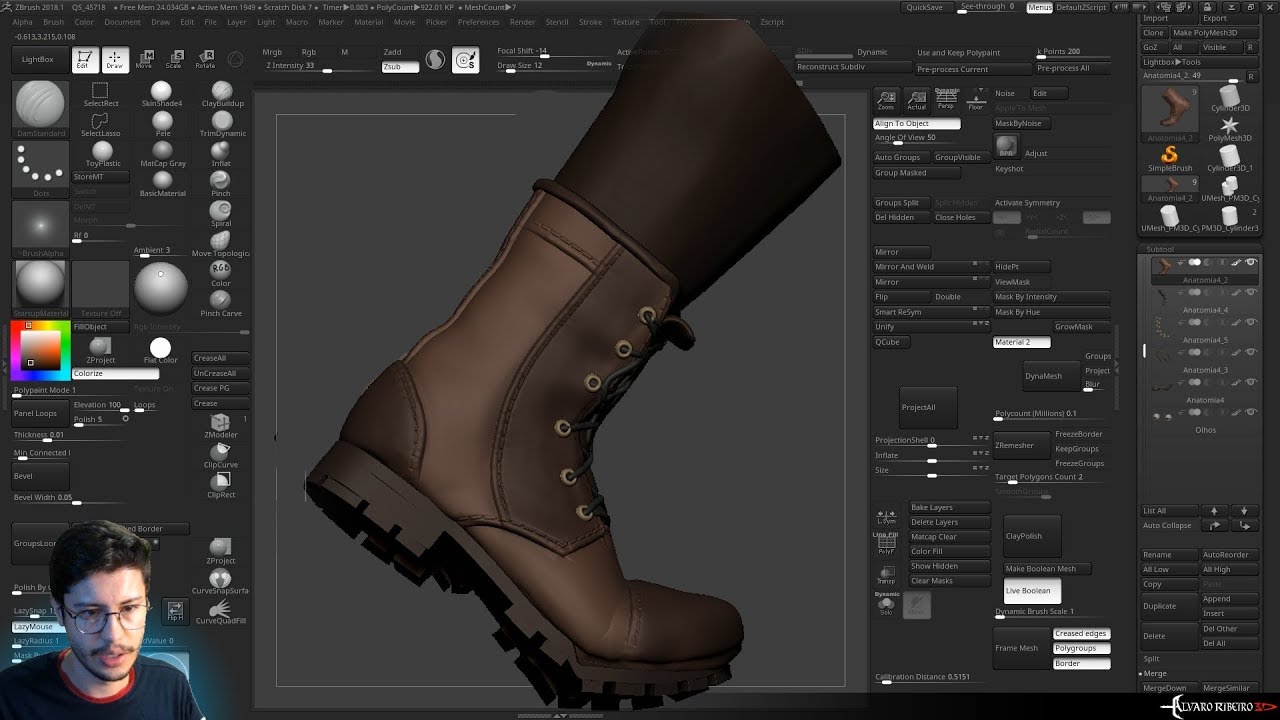Toggle the Persp perspective view

tap(946, 98)
